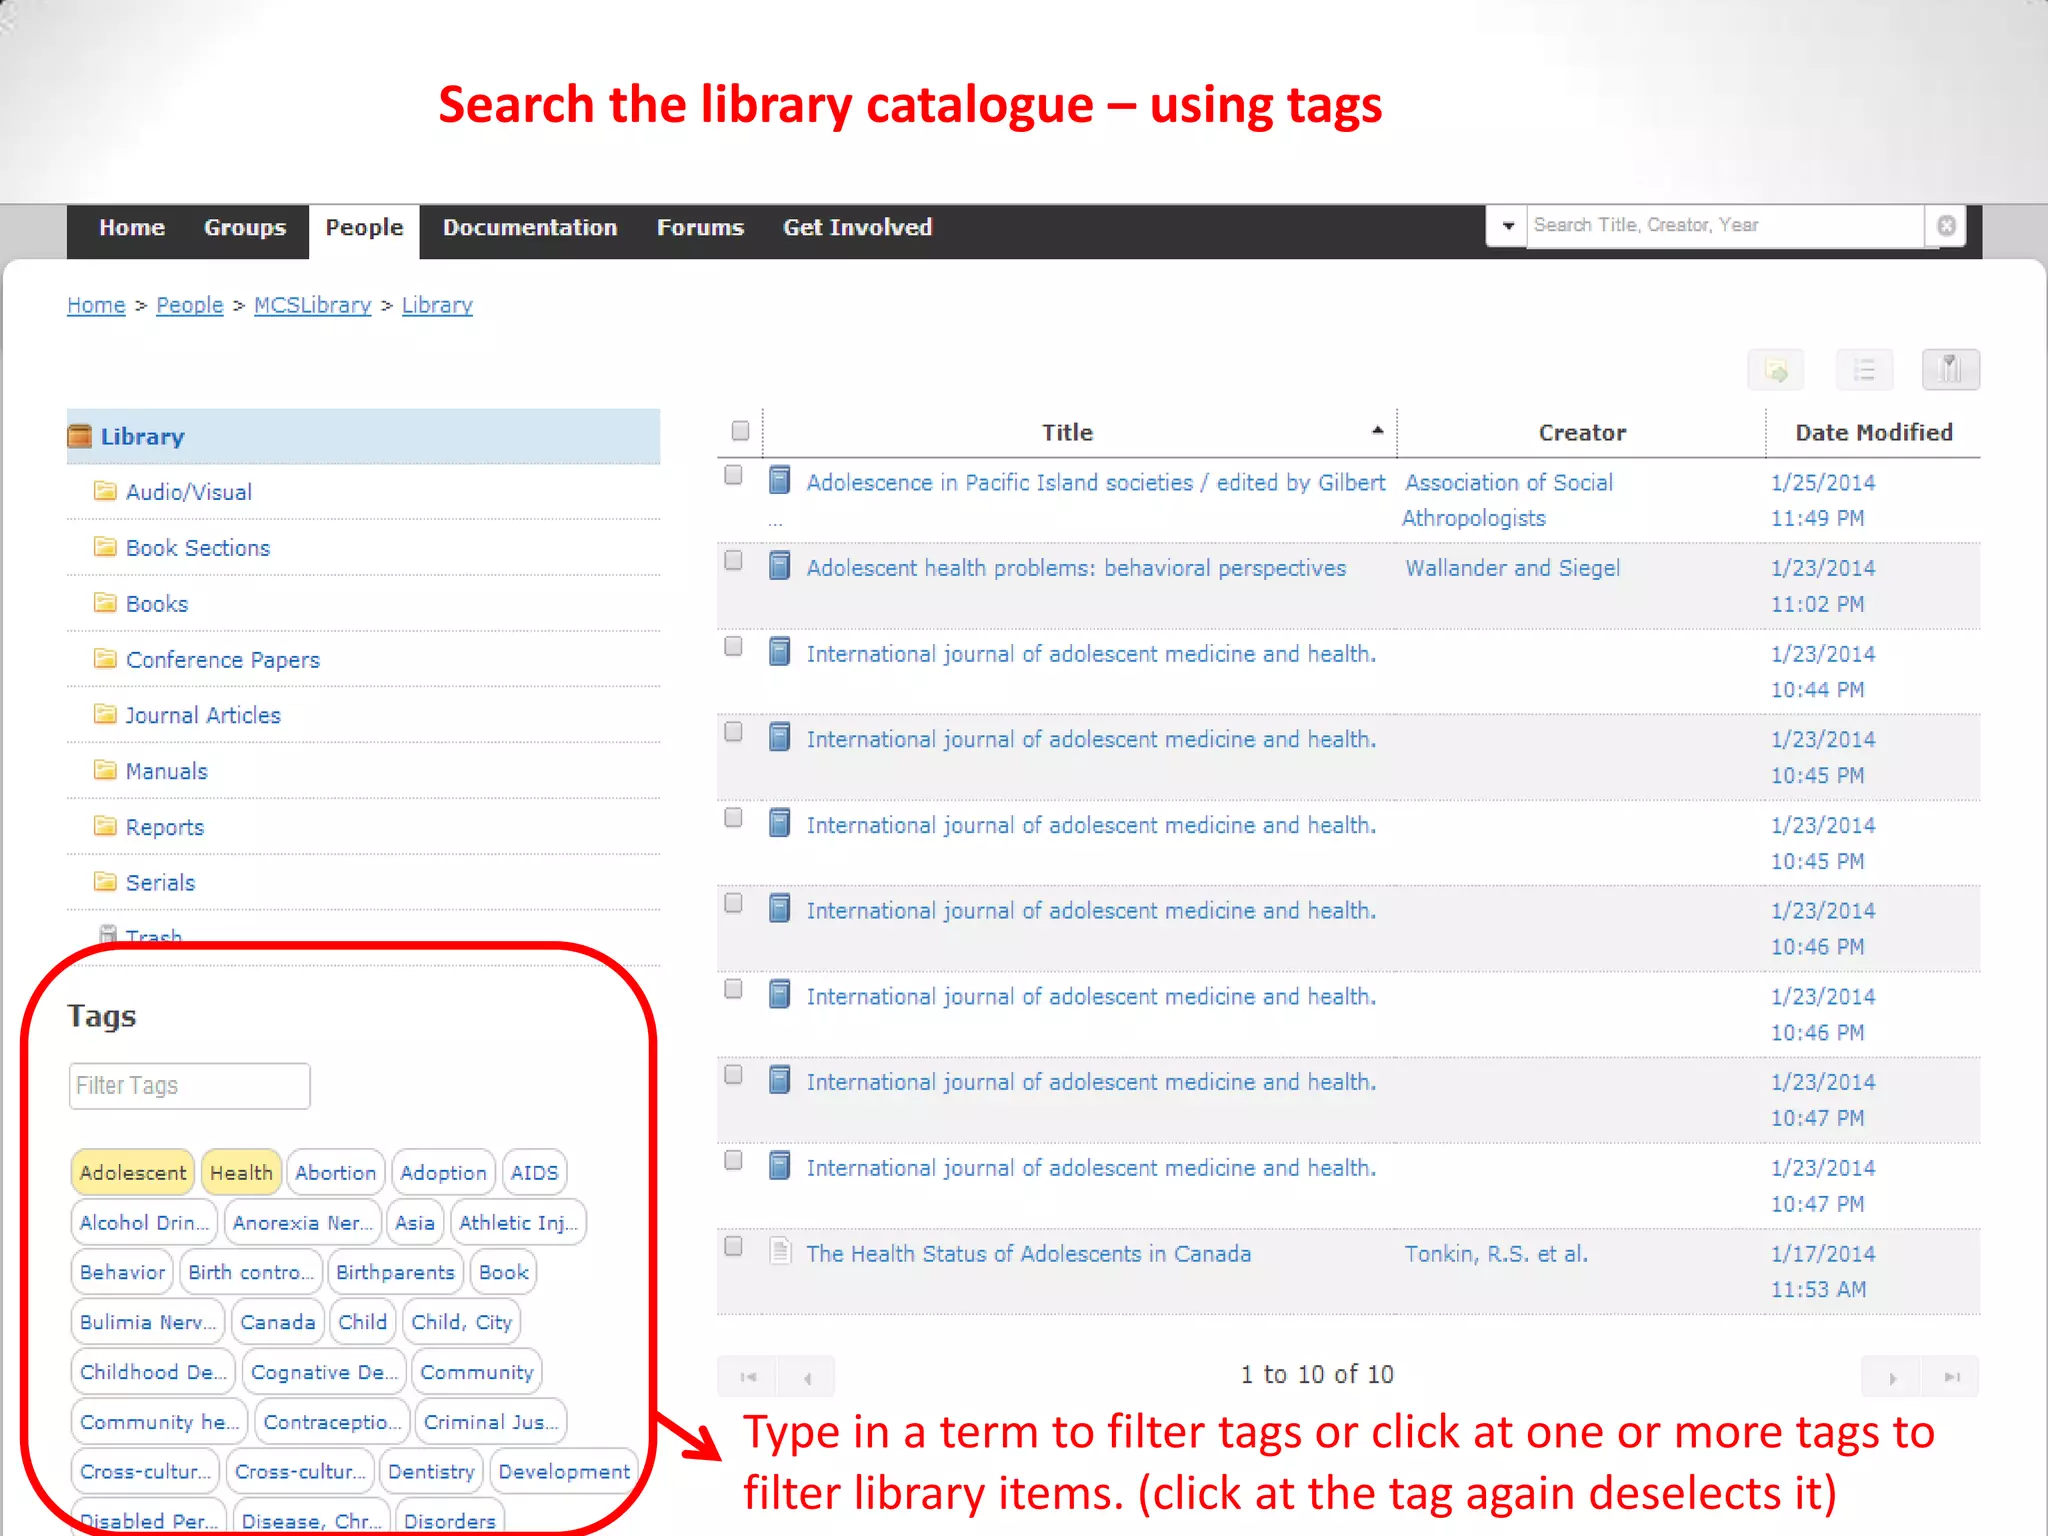Open Adolescent health problems: behavioral perspectives

coord(1076,568)
